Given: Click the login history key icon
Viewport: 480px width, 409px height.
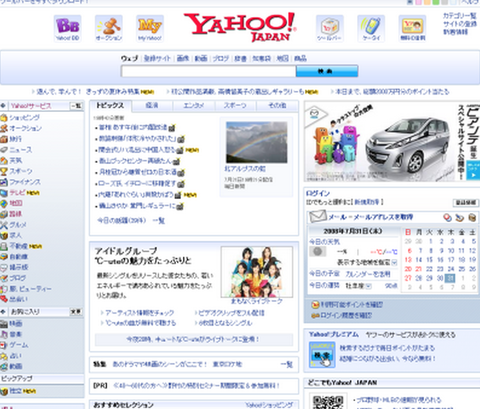Looking at the screenshot, I should [315, 315].
